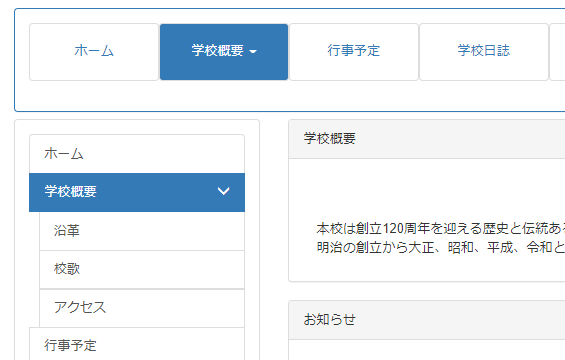Switch to the 学校日誌 tab

[484, 52]
